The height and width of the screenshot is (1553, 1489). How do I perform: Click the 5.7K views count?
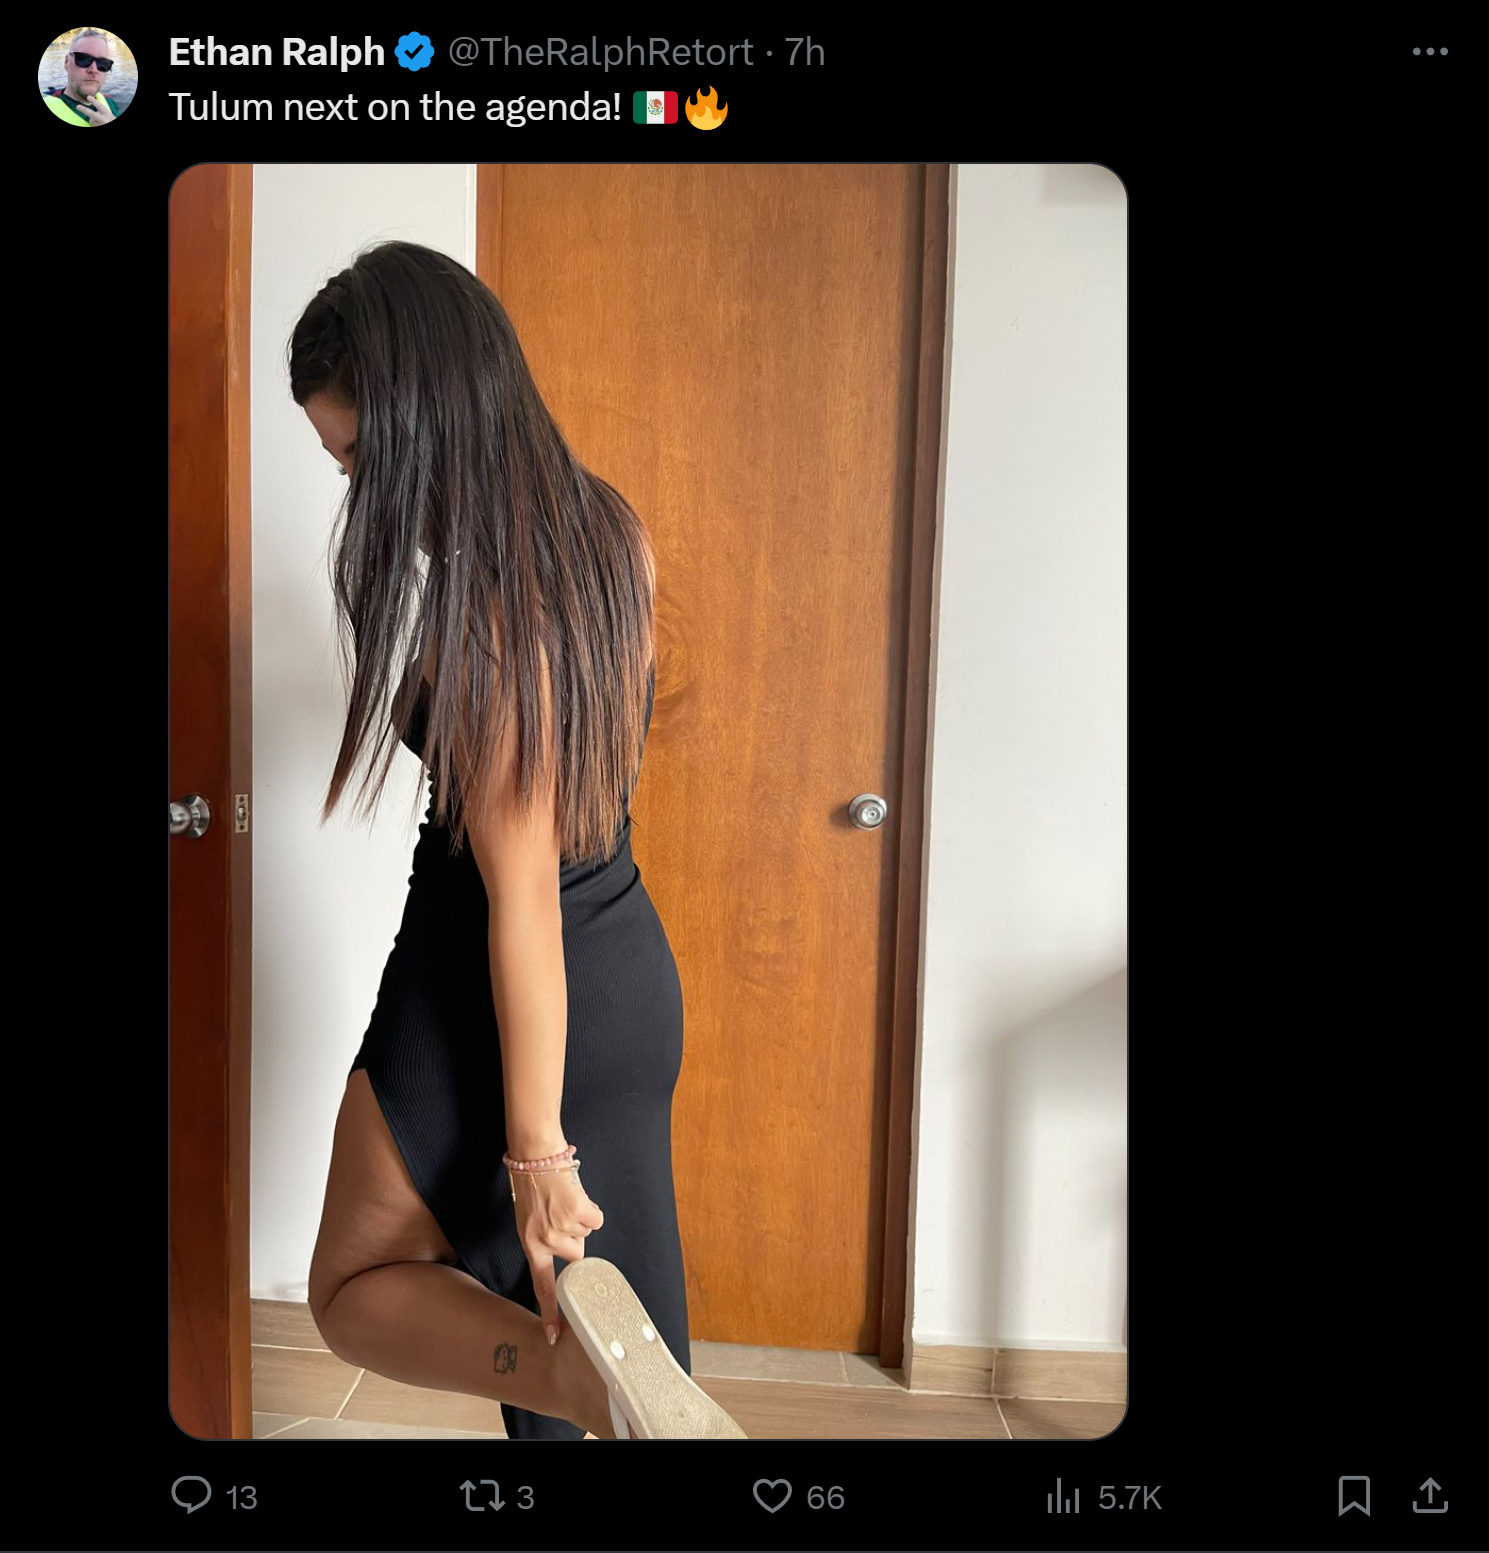click(x=1130, y=1497)
